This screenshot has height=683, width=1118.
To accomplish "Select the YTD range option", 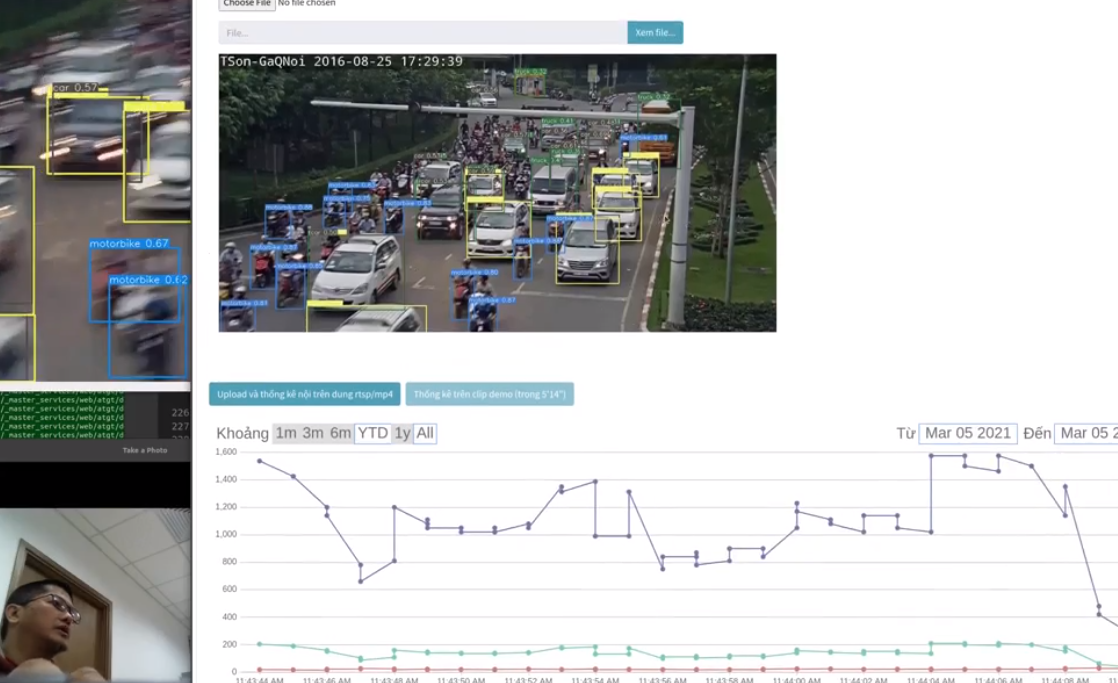I will point(373,433).
